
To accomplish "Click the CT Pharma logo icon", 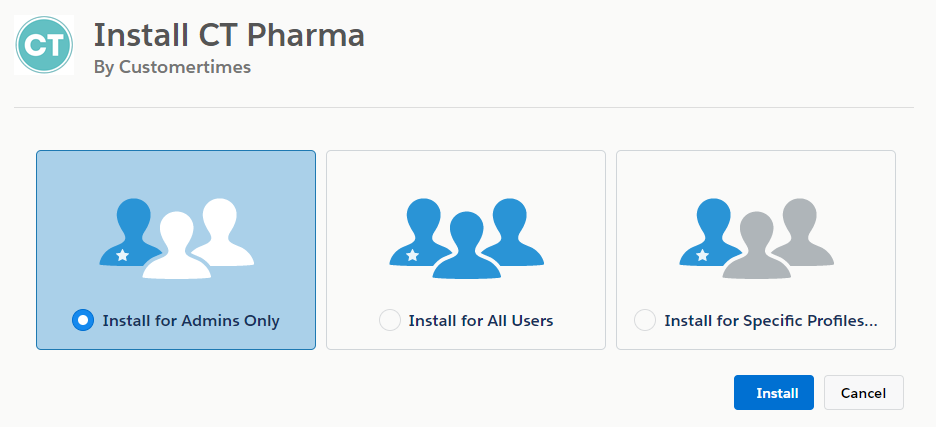I will point(44,45).
